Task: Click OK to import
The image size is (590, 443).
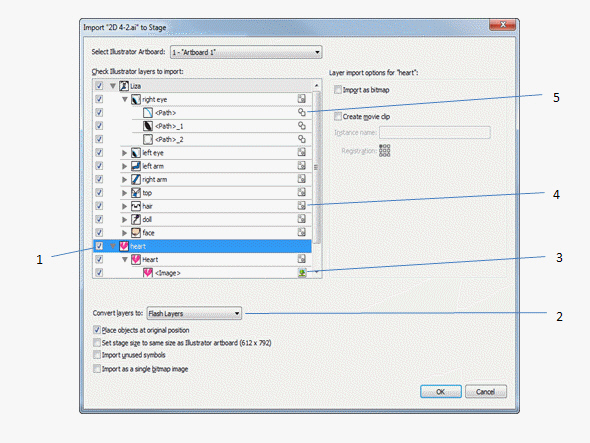Action: coord(441,391)
